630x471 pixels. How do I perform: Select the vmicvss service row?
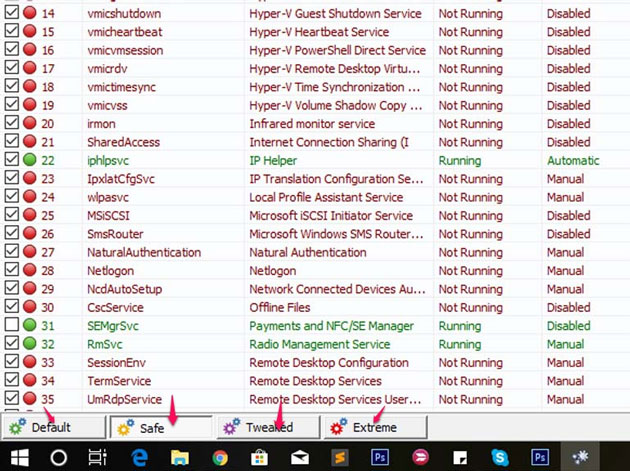point(315,105)
